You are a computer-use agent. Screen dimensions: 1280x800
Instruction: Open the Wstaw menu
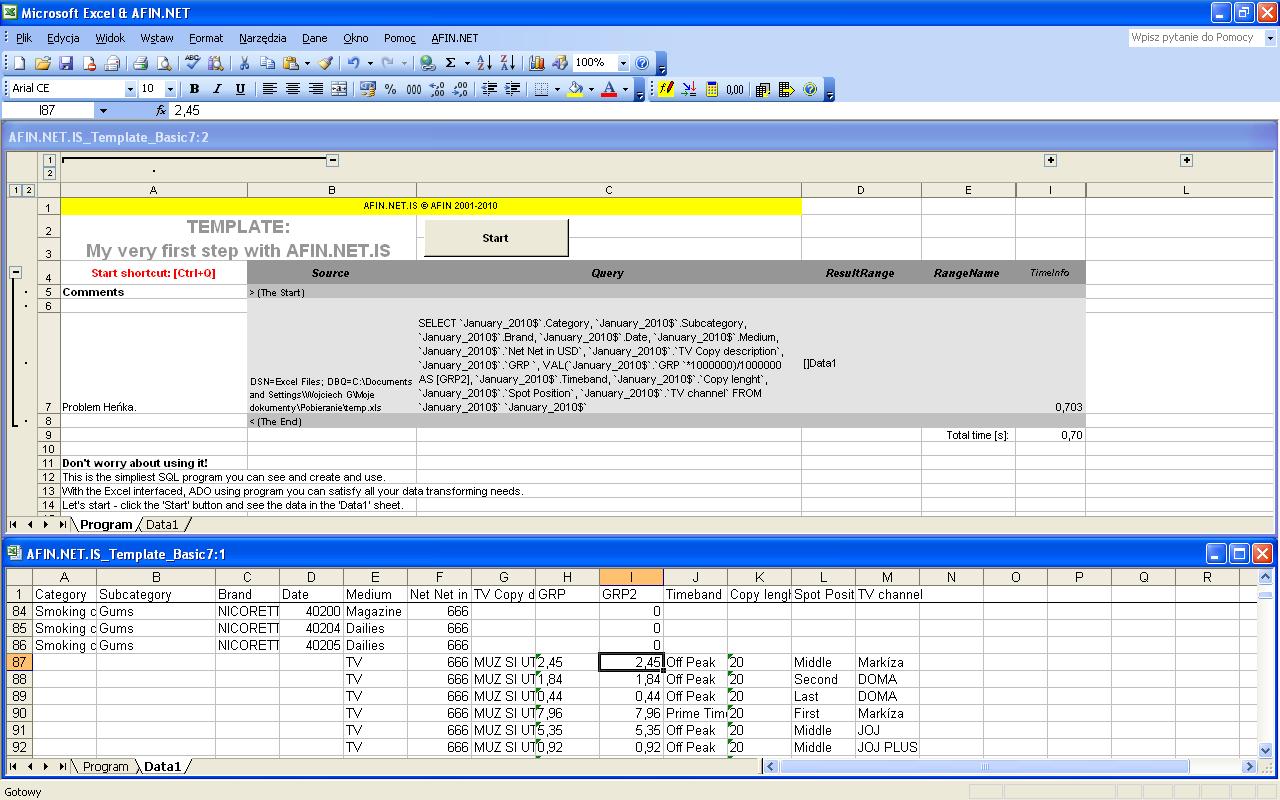click(x=157, y=38)
